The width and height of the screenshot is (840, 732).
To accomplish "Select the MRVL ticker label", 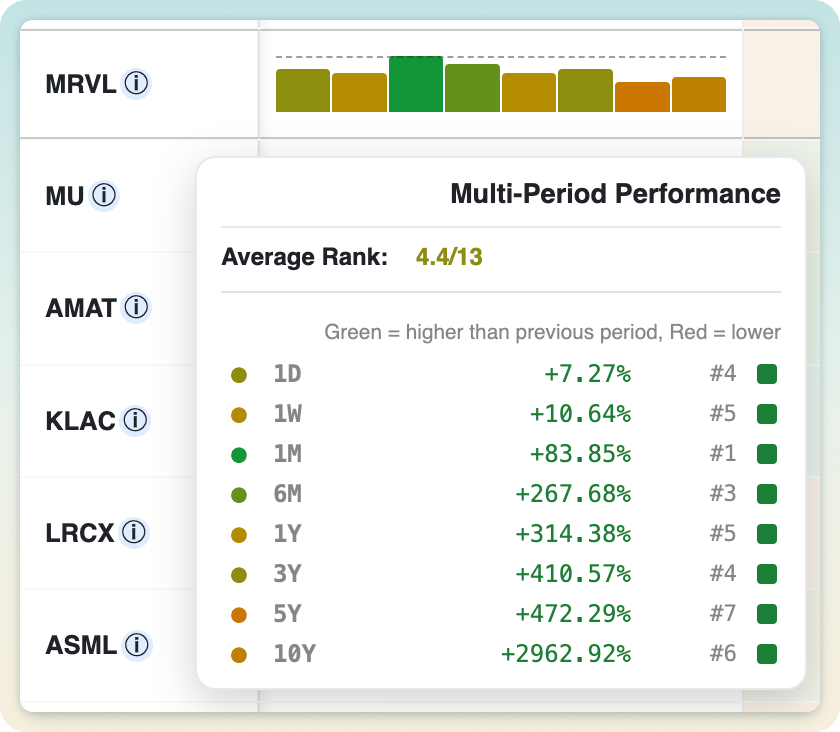I will [x=81, y=84].
